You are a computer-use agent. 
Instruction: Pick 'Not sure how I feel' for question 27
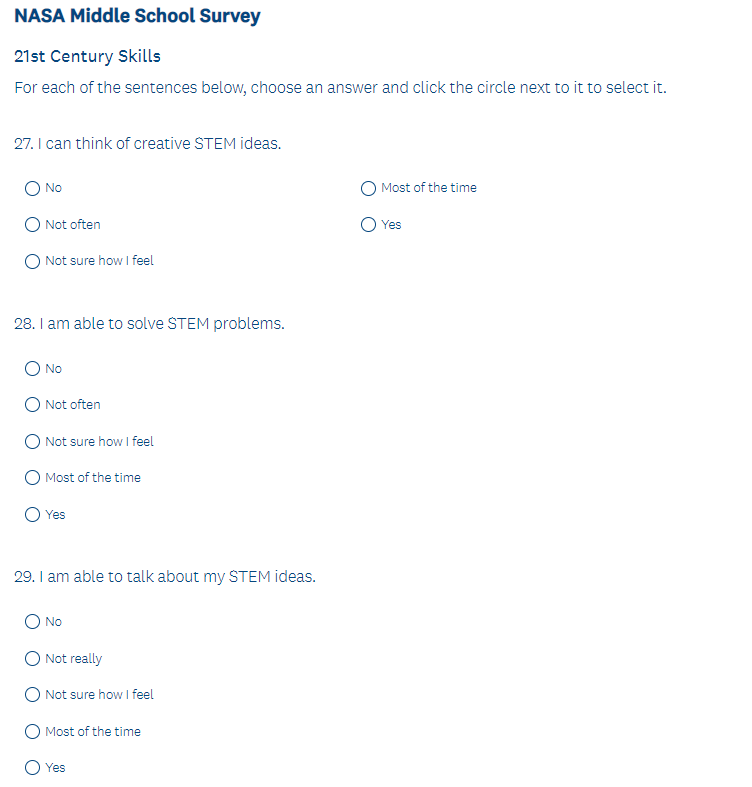pos(33,261)
